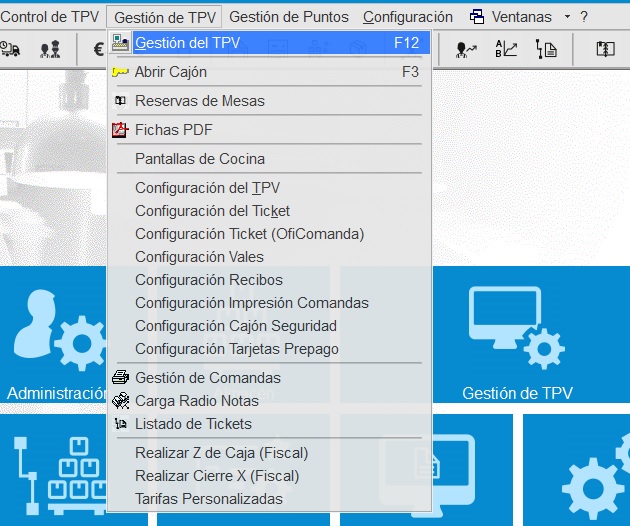This screenshot has width=630, height=526.
Task: Open Tarifas Personalizadas
Action: pyautogui.click(x=270, y=499)
